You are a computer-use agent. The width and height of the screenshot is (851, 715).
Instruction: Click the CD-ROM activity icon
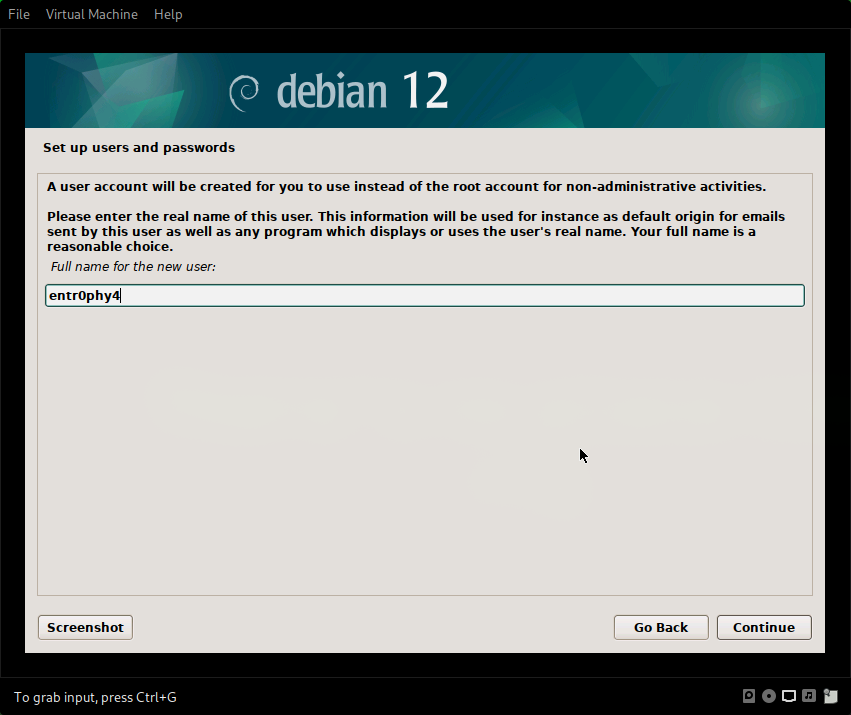click(769, 696)
